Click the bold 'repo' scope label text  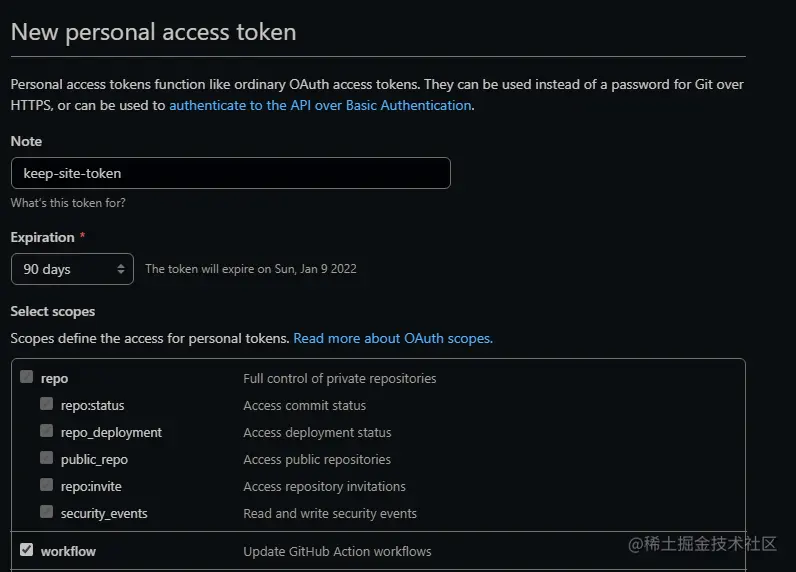(54, 379)
